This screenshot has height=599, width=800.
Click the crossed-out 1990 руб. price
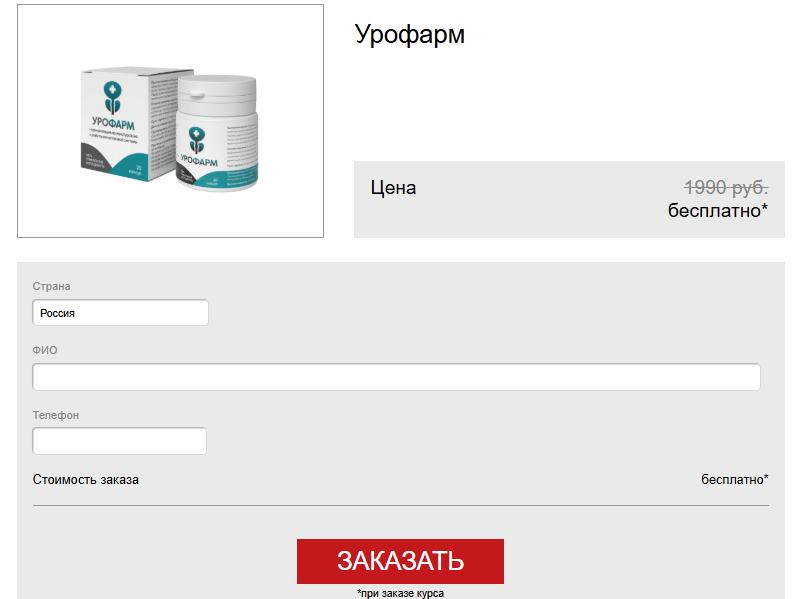point(726,187)
